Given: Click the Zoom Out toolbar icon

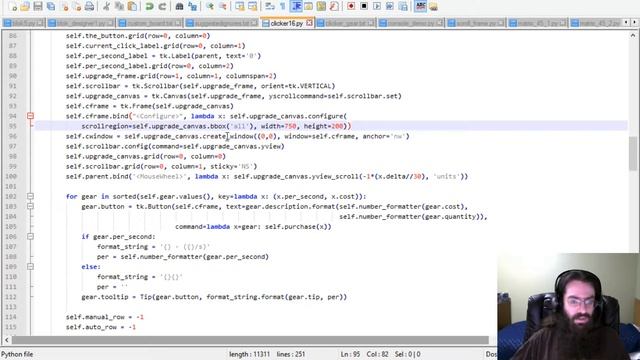Looking at the screenshot, I should (222, 6).
